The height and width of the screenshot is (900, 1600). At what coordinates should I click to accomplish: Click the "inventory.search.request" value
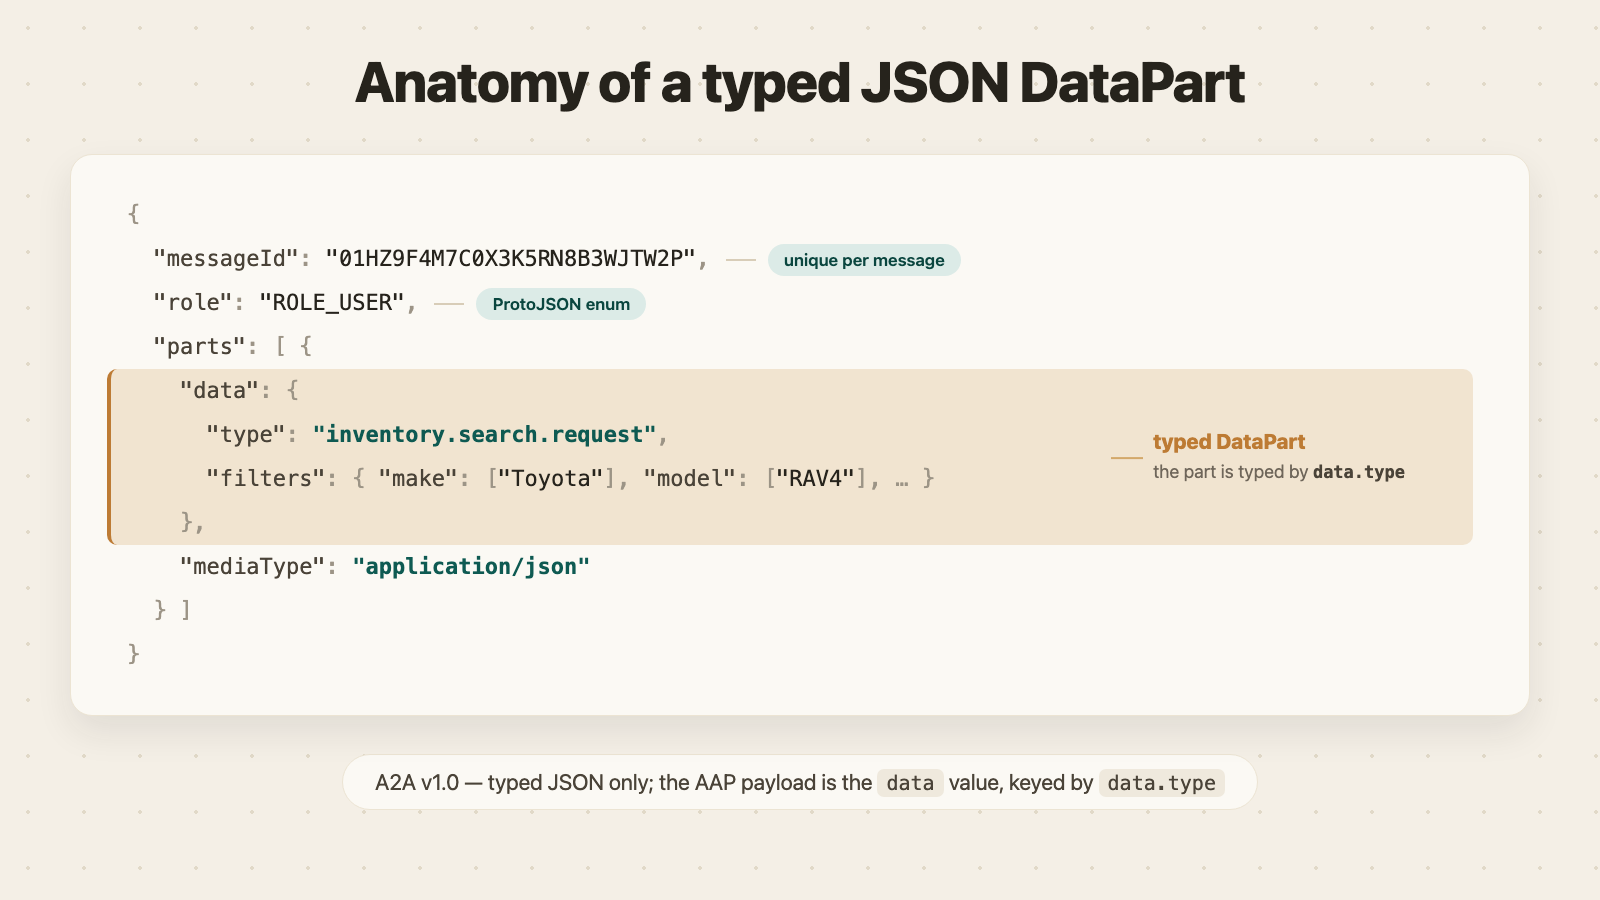tap(485, 435)
